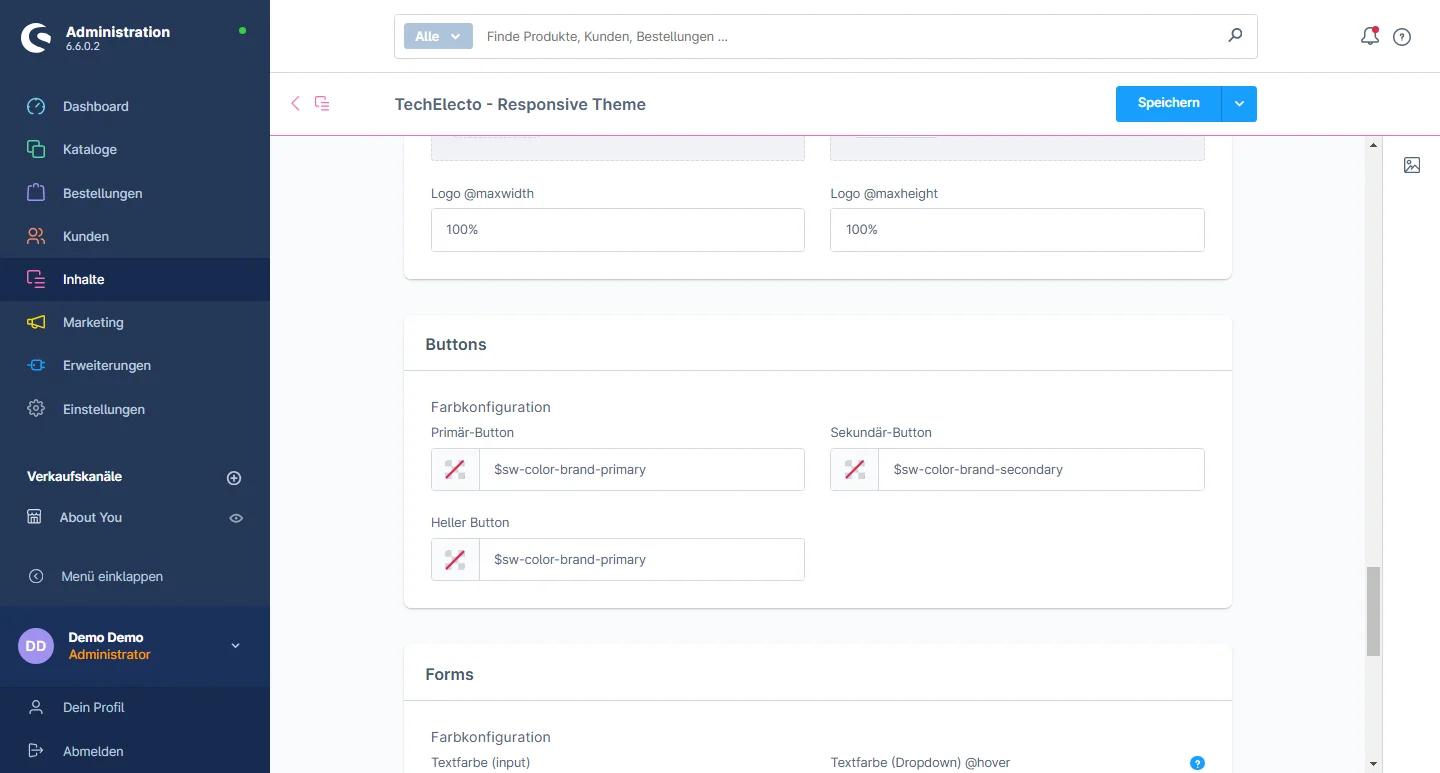Expand the Speichern button dropdown arrow
The width and height of the screenshot is (1440, 773).
pos(1239,104)
